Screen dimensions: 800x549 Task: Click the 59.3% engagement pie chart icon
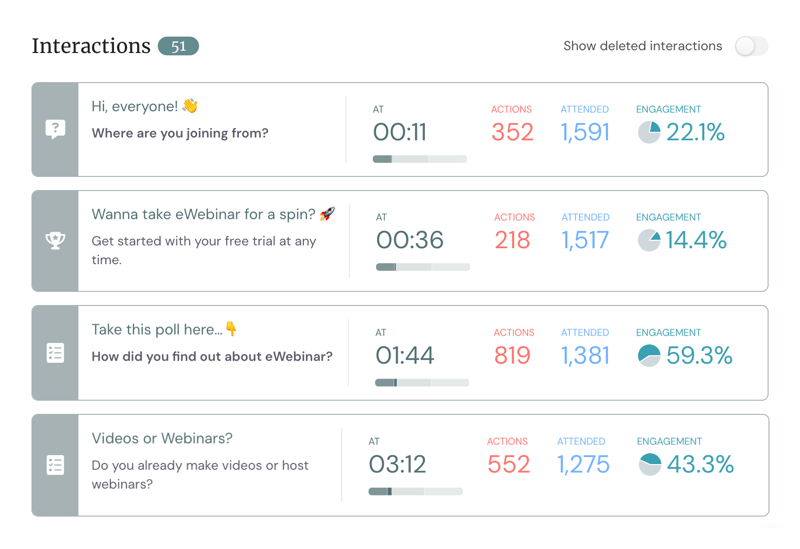[x=649, y=355]
